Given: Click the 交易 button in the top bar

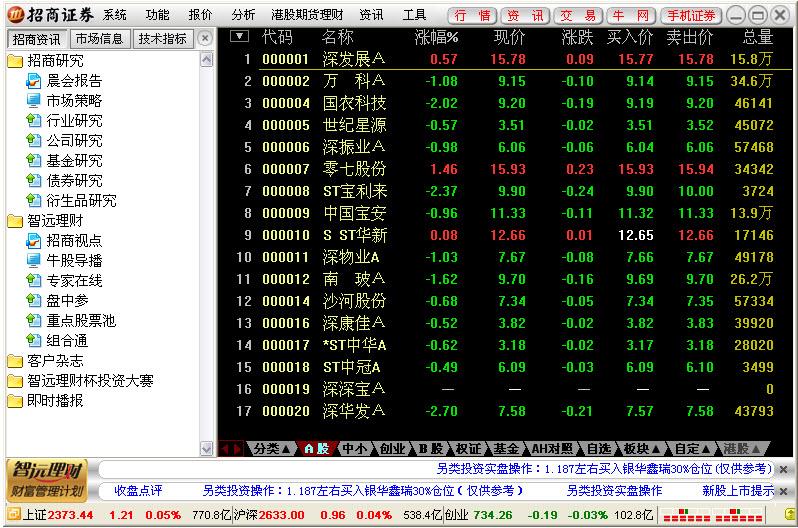Looking at the screenshot, I should pyautogui.click(x=579, y=15).
